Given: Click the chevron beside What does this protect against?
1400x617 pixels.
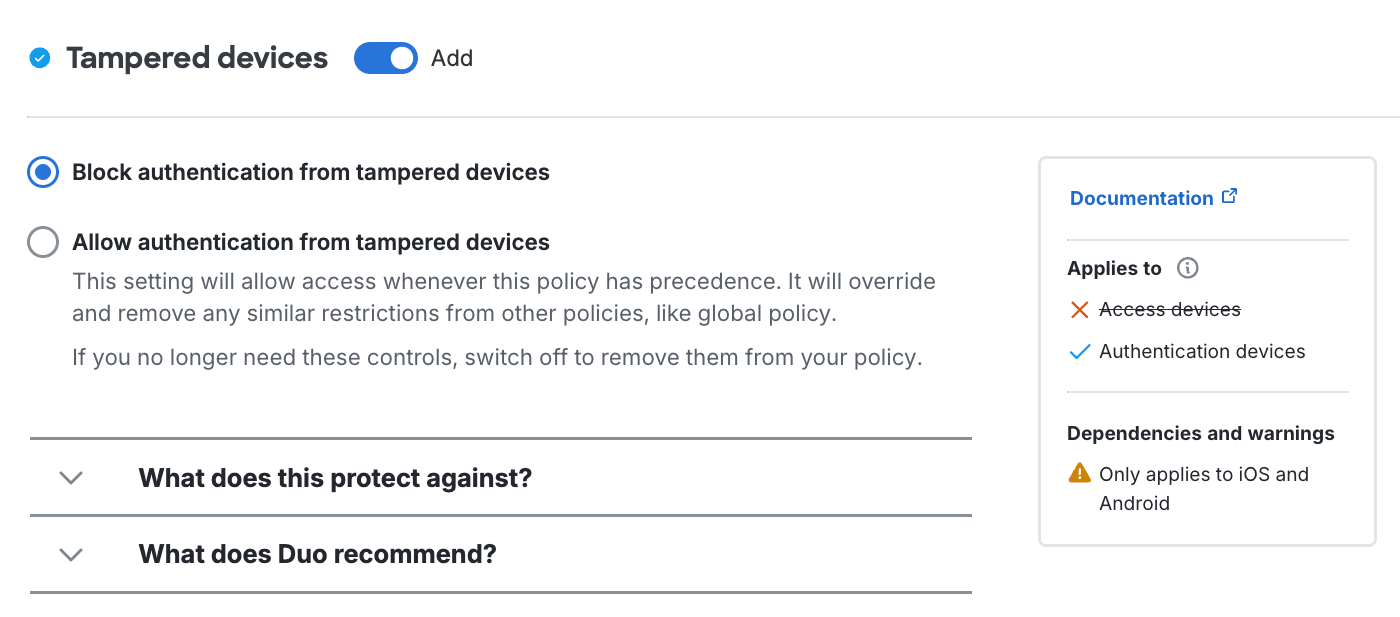Looking at the screenshot, I should pos(70,478).
